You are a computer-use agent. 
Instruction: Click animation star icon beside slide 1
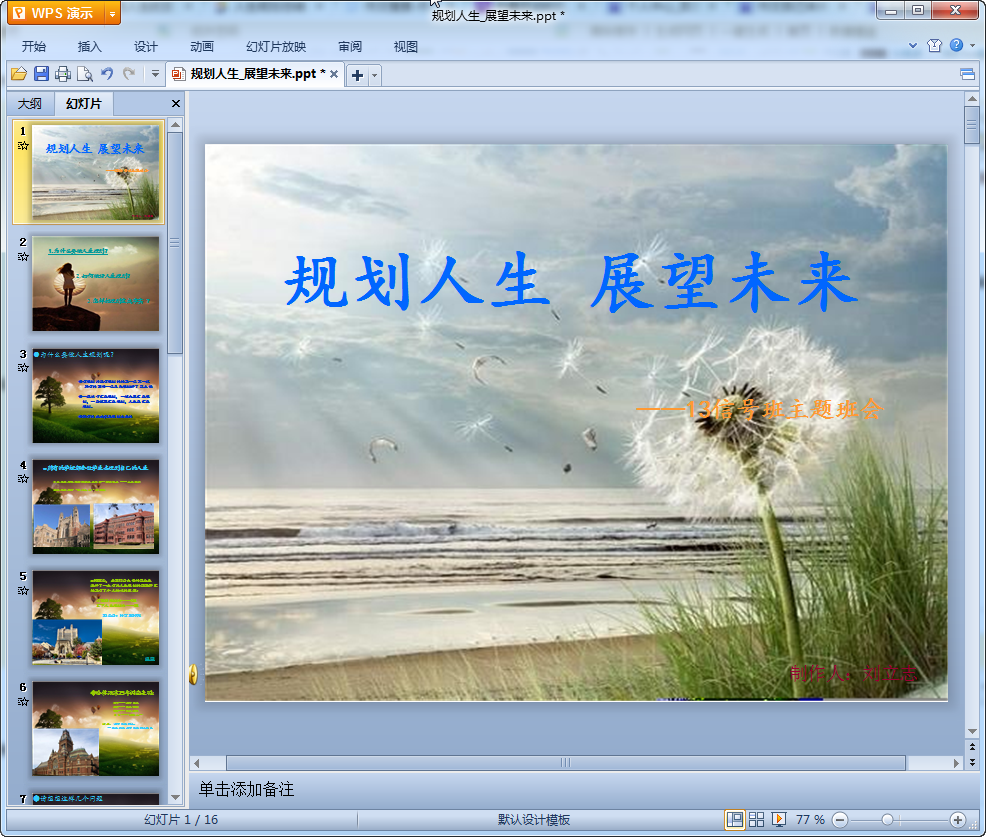pyautogui.click(x=23, y=146)
